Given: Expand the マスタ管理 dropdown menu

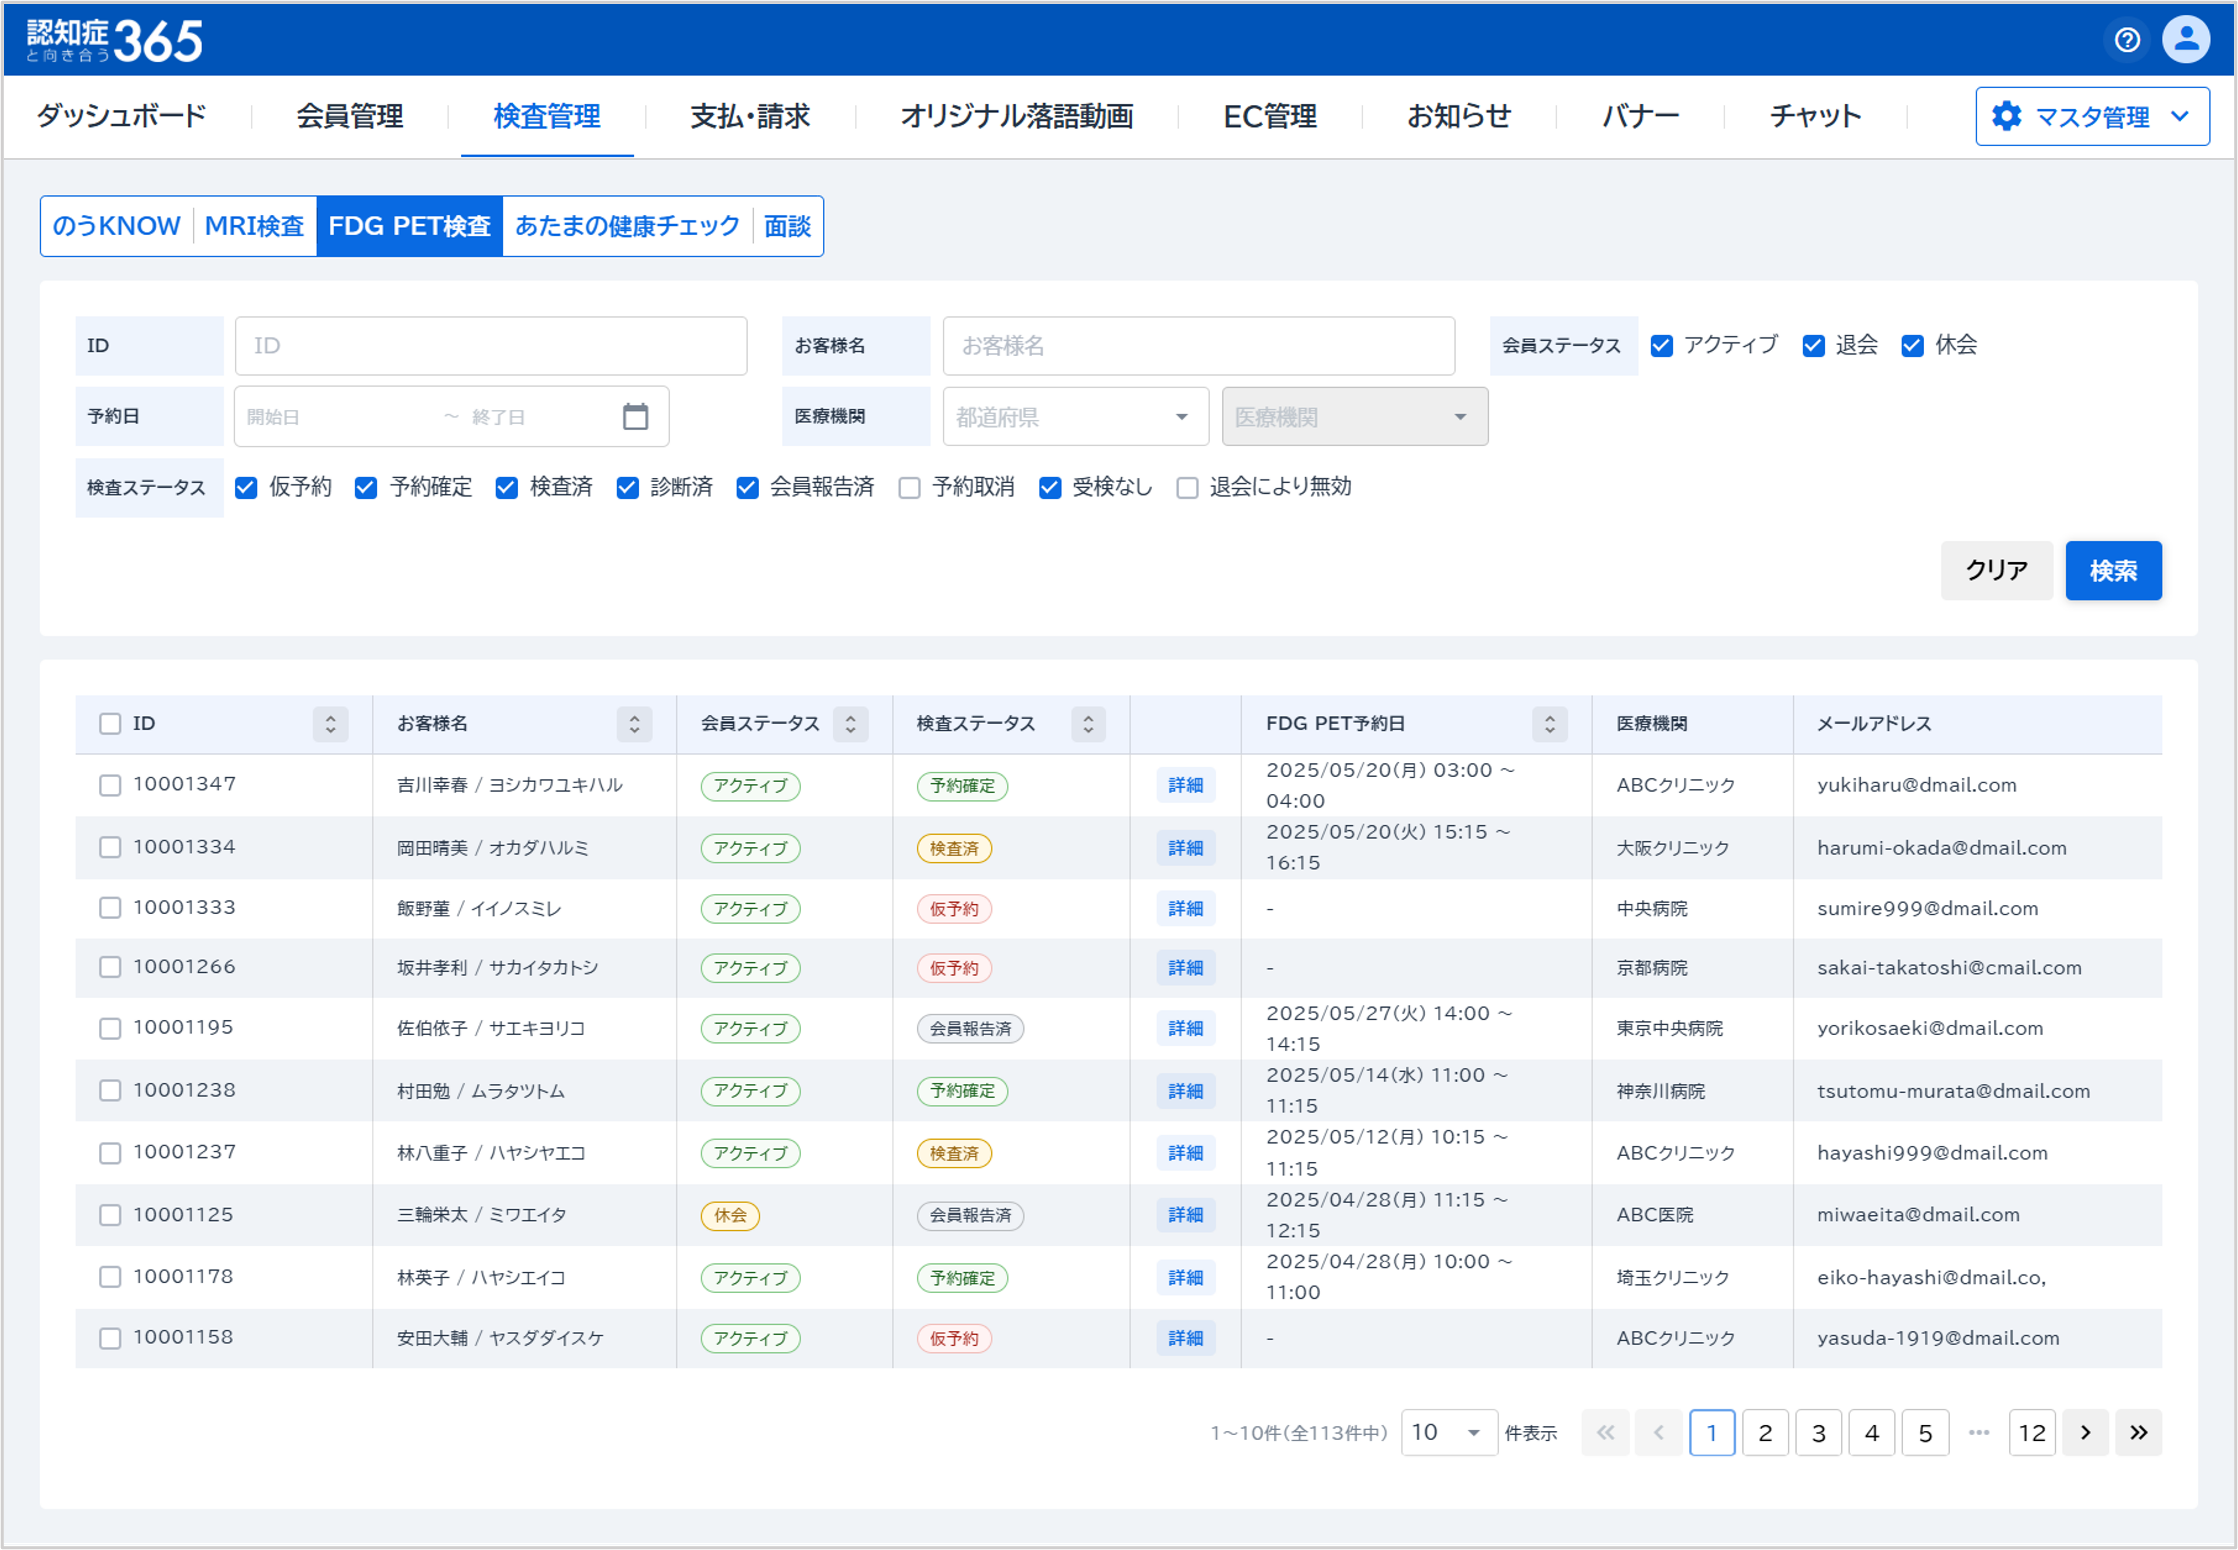Looking at the screenshot, I should 2092,117.
